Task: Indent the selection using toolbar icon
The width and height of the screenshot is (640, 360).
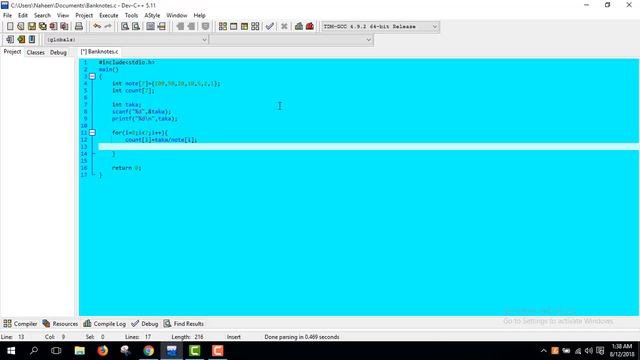Action: click(180, 27)
